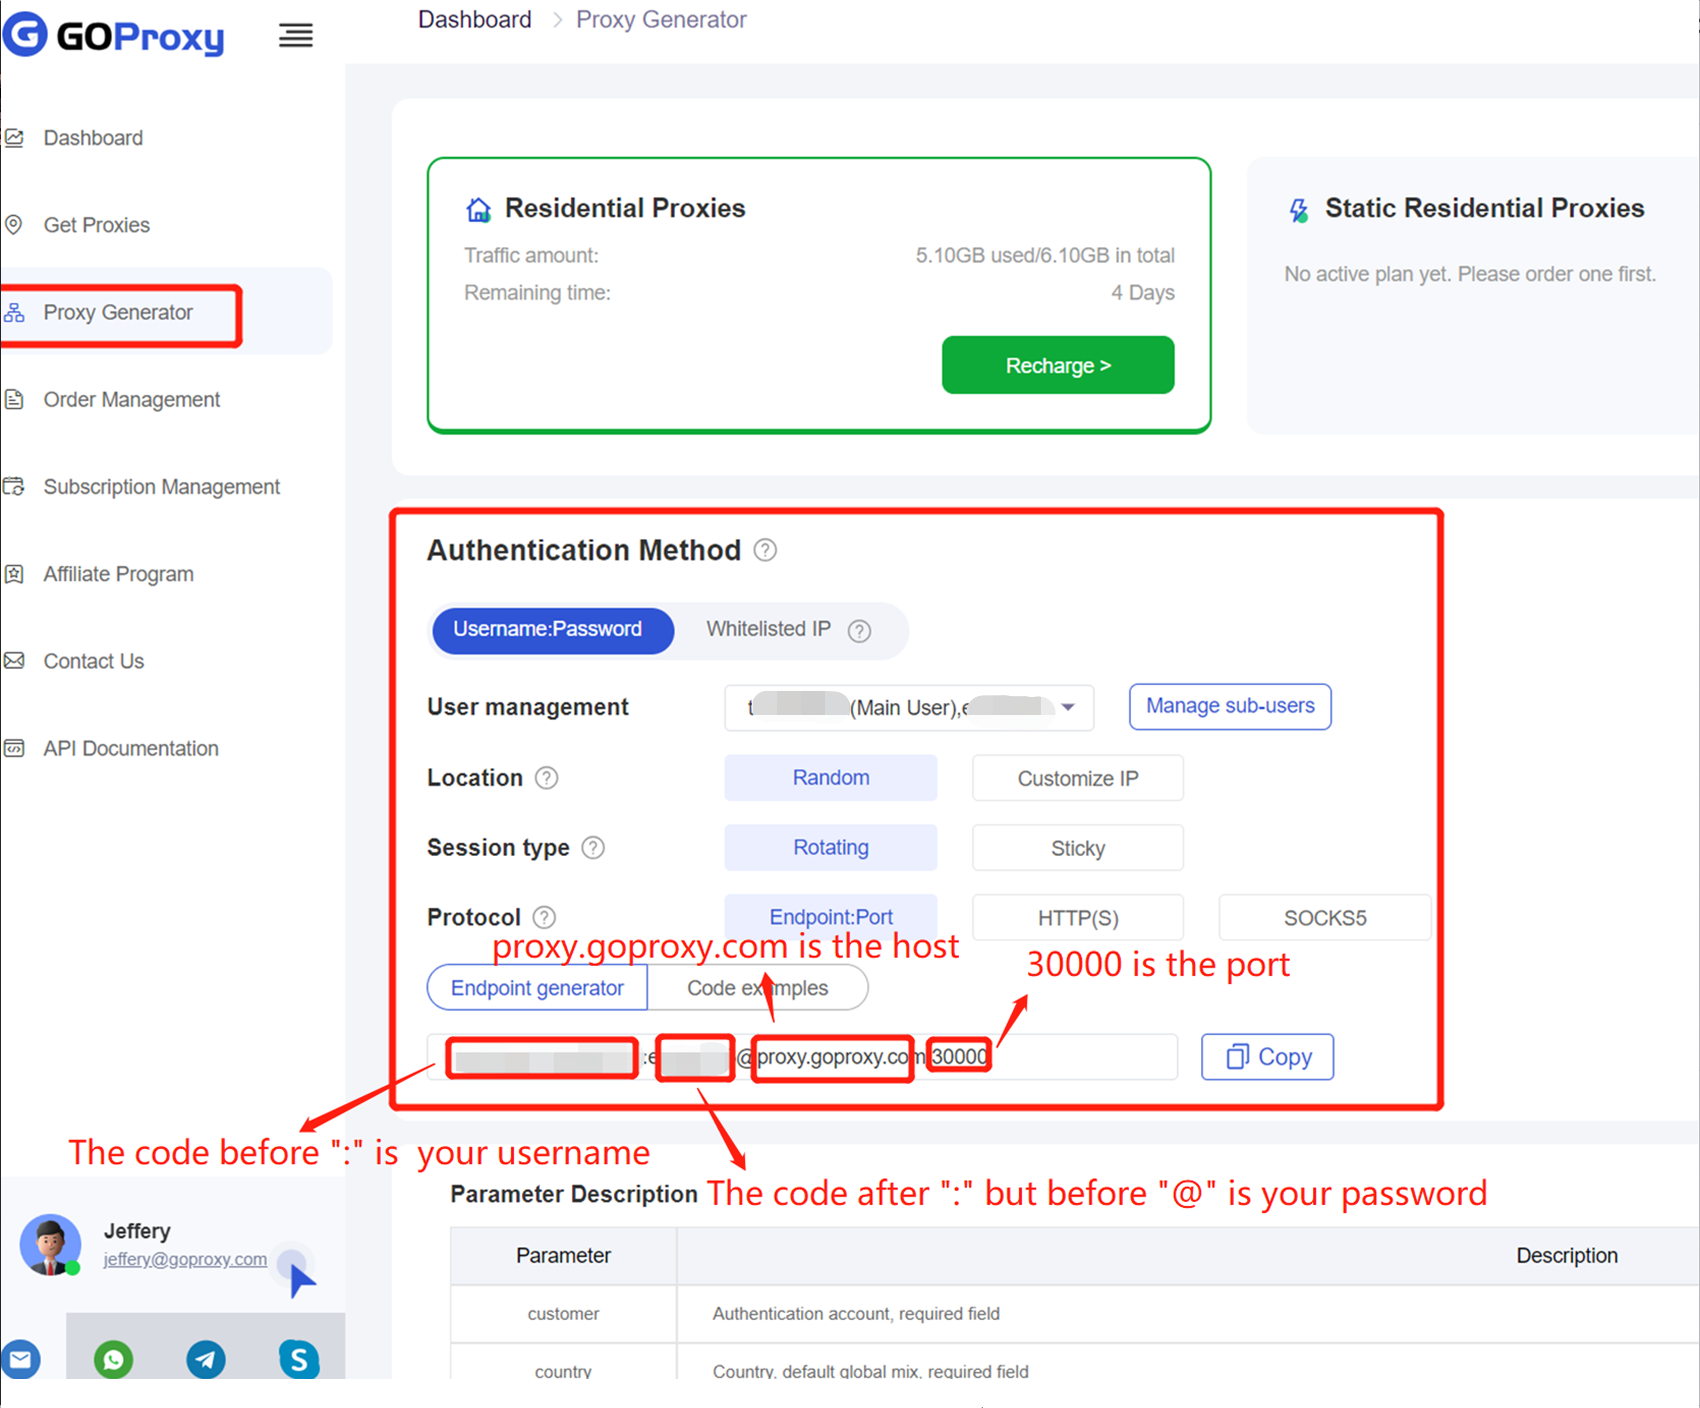Open Contact Us in sidebar
The height and width of the screenshot is (1408, 1700).
click(x=94, y=661)
